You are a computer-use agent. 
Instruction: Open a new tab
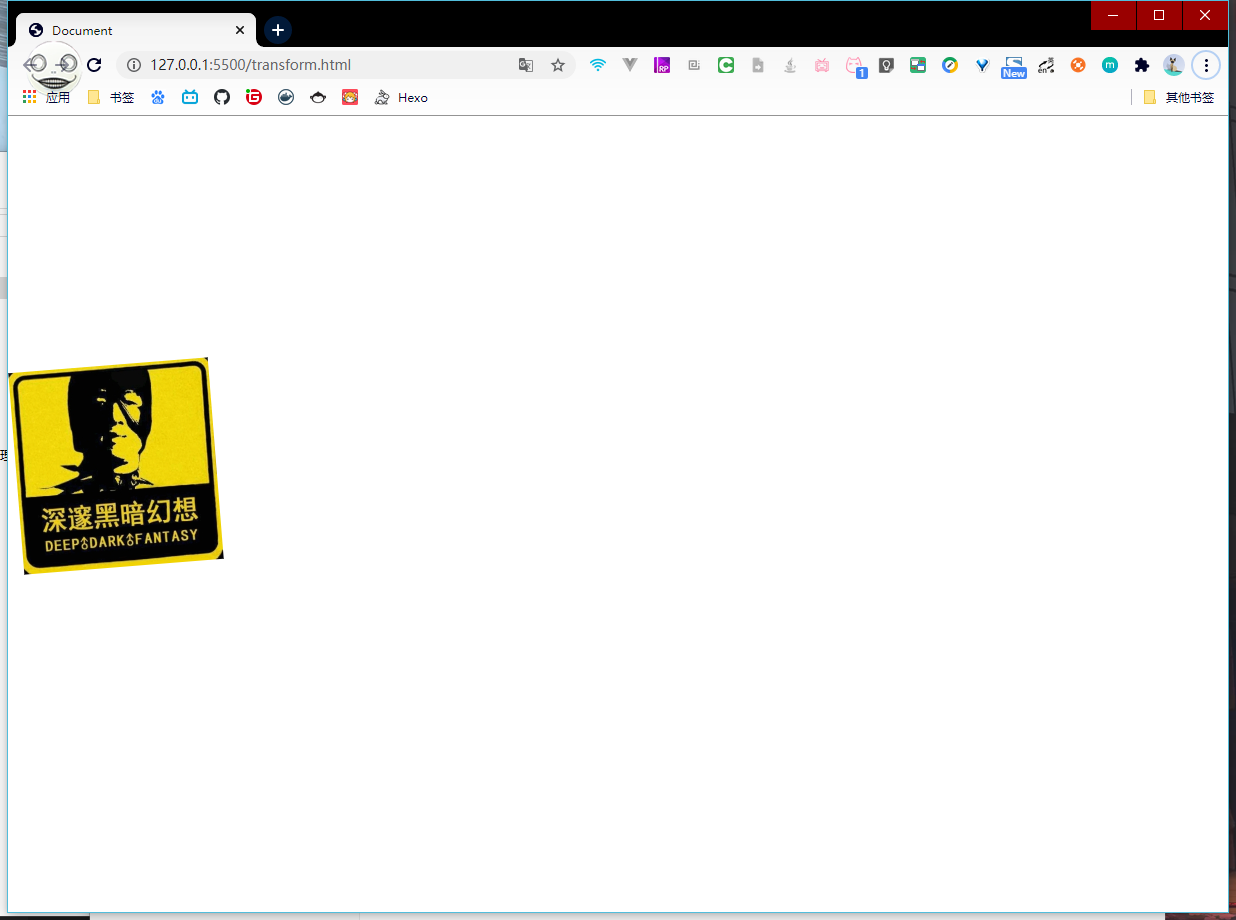pyautogui.click(x=278, y=30)
